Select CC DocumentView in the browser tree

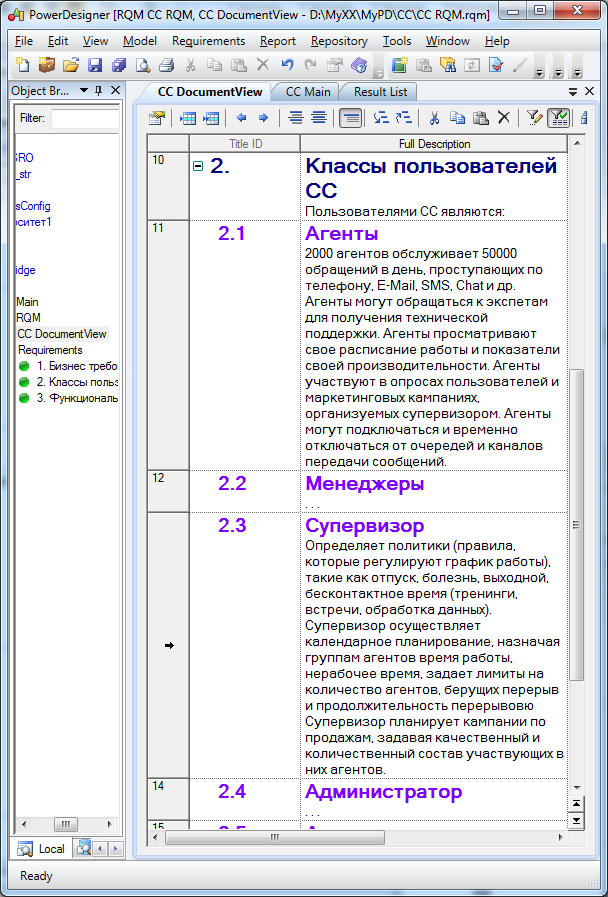(62, 334)
